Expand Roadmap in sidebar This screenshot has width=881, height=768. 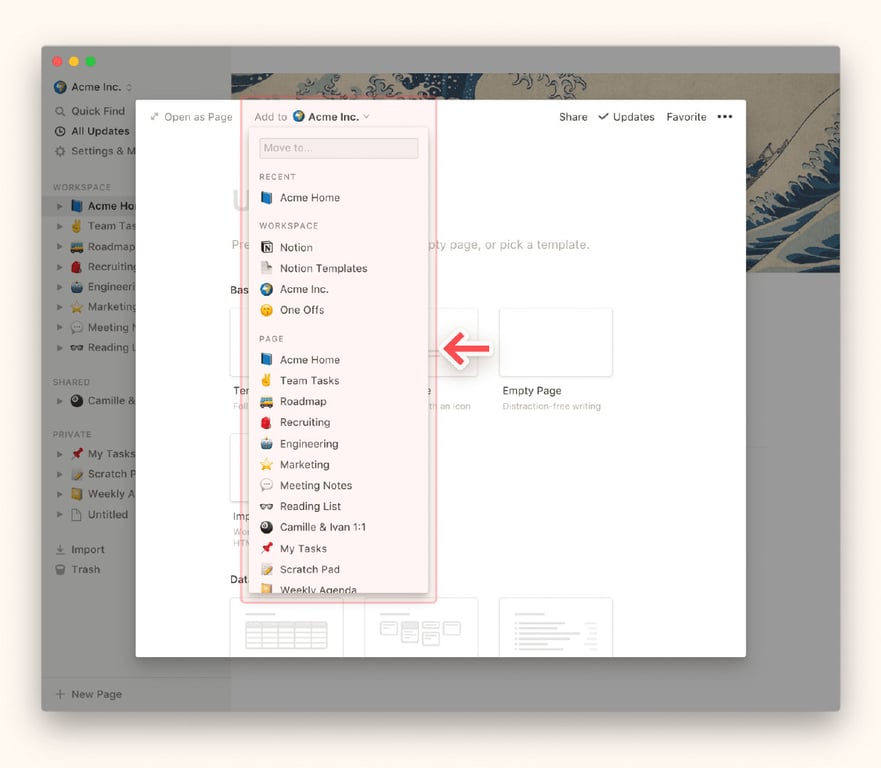[60, 246]
